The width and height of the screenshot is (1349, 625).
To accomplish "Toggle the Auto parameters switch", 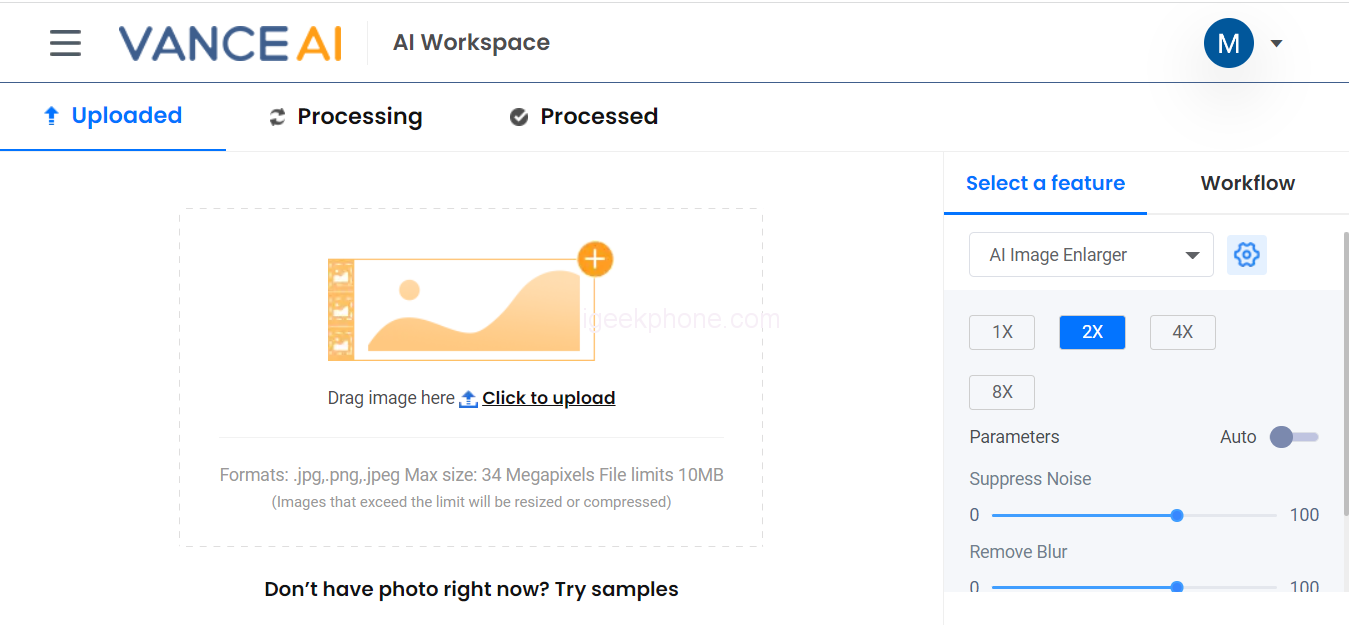I will coord(1293,437).
